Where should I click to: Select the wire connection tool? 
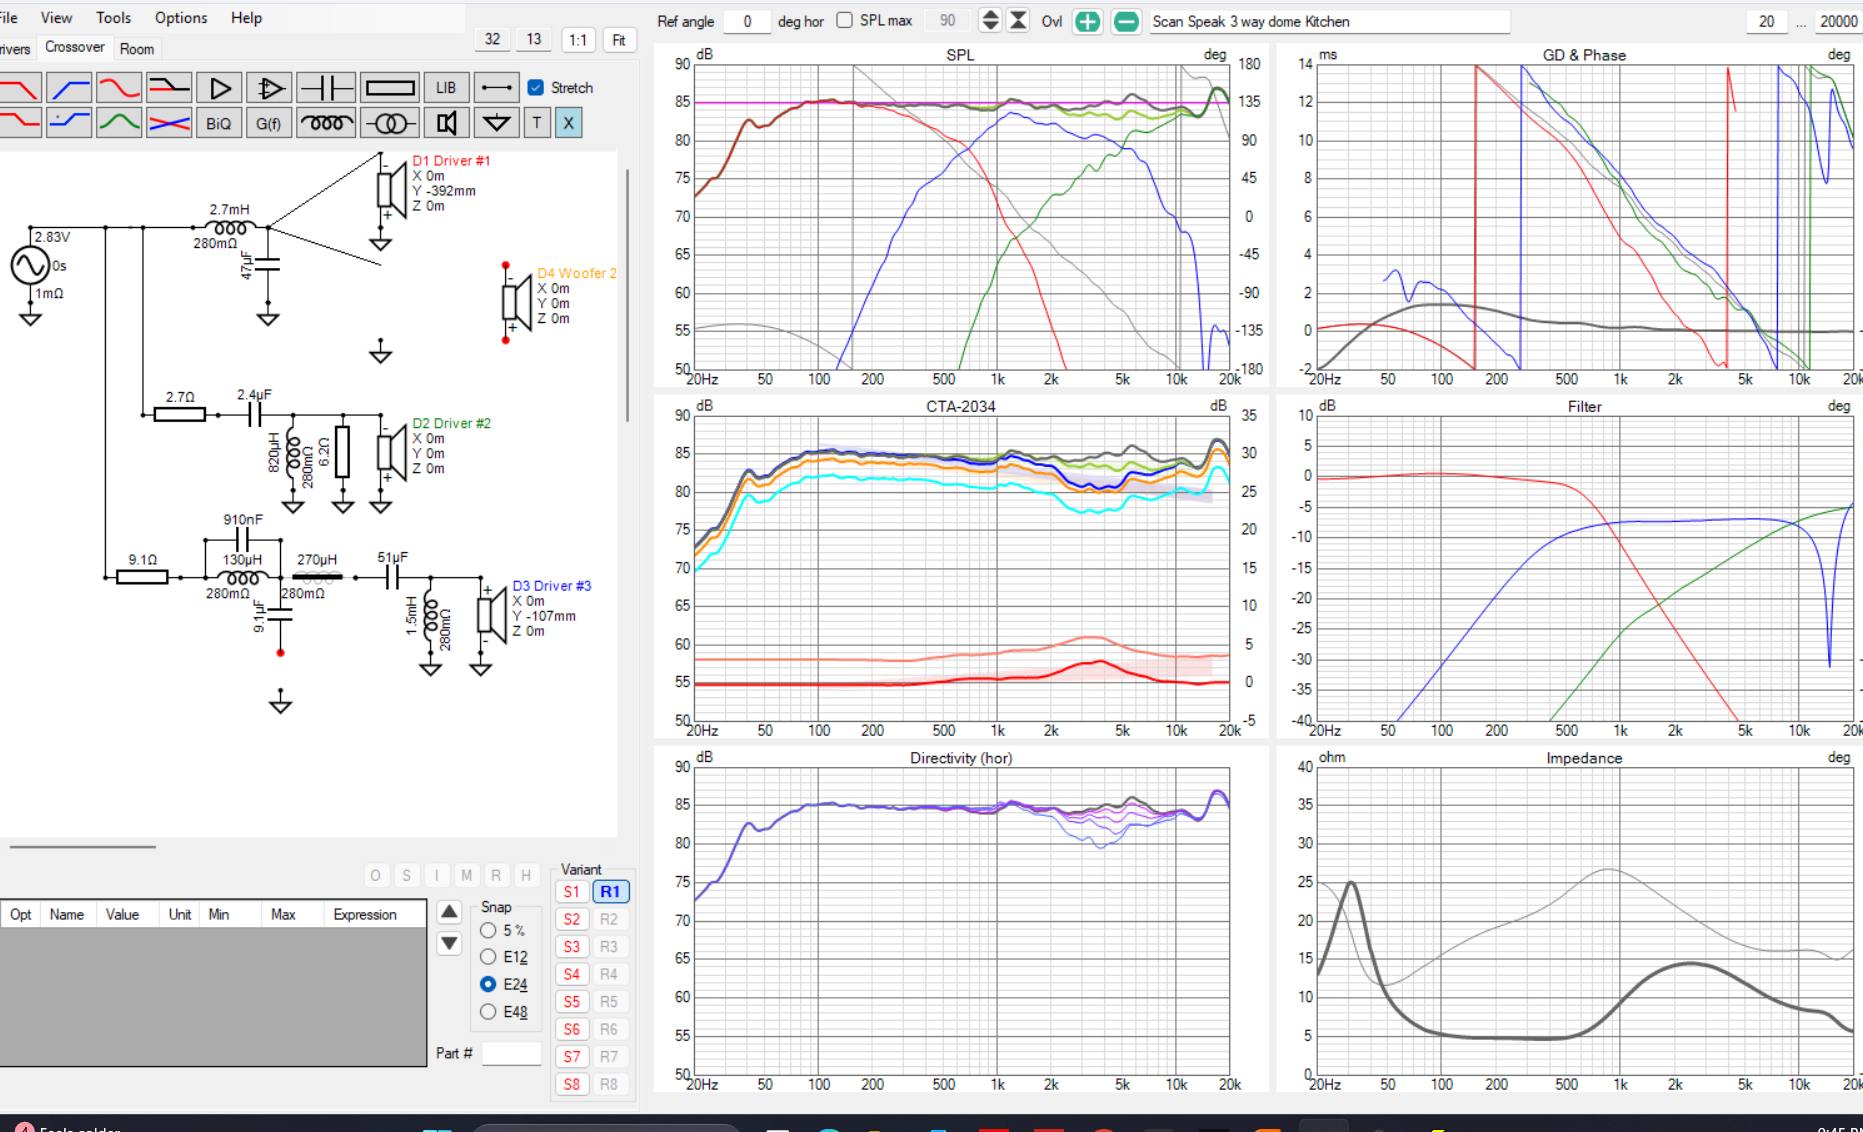[496, 88]
